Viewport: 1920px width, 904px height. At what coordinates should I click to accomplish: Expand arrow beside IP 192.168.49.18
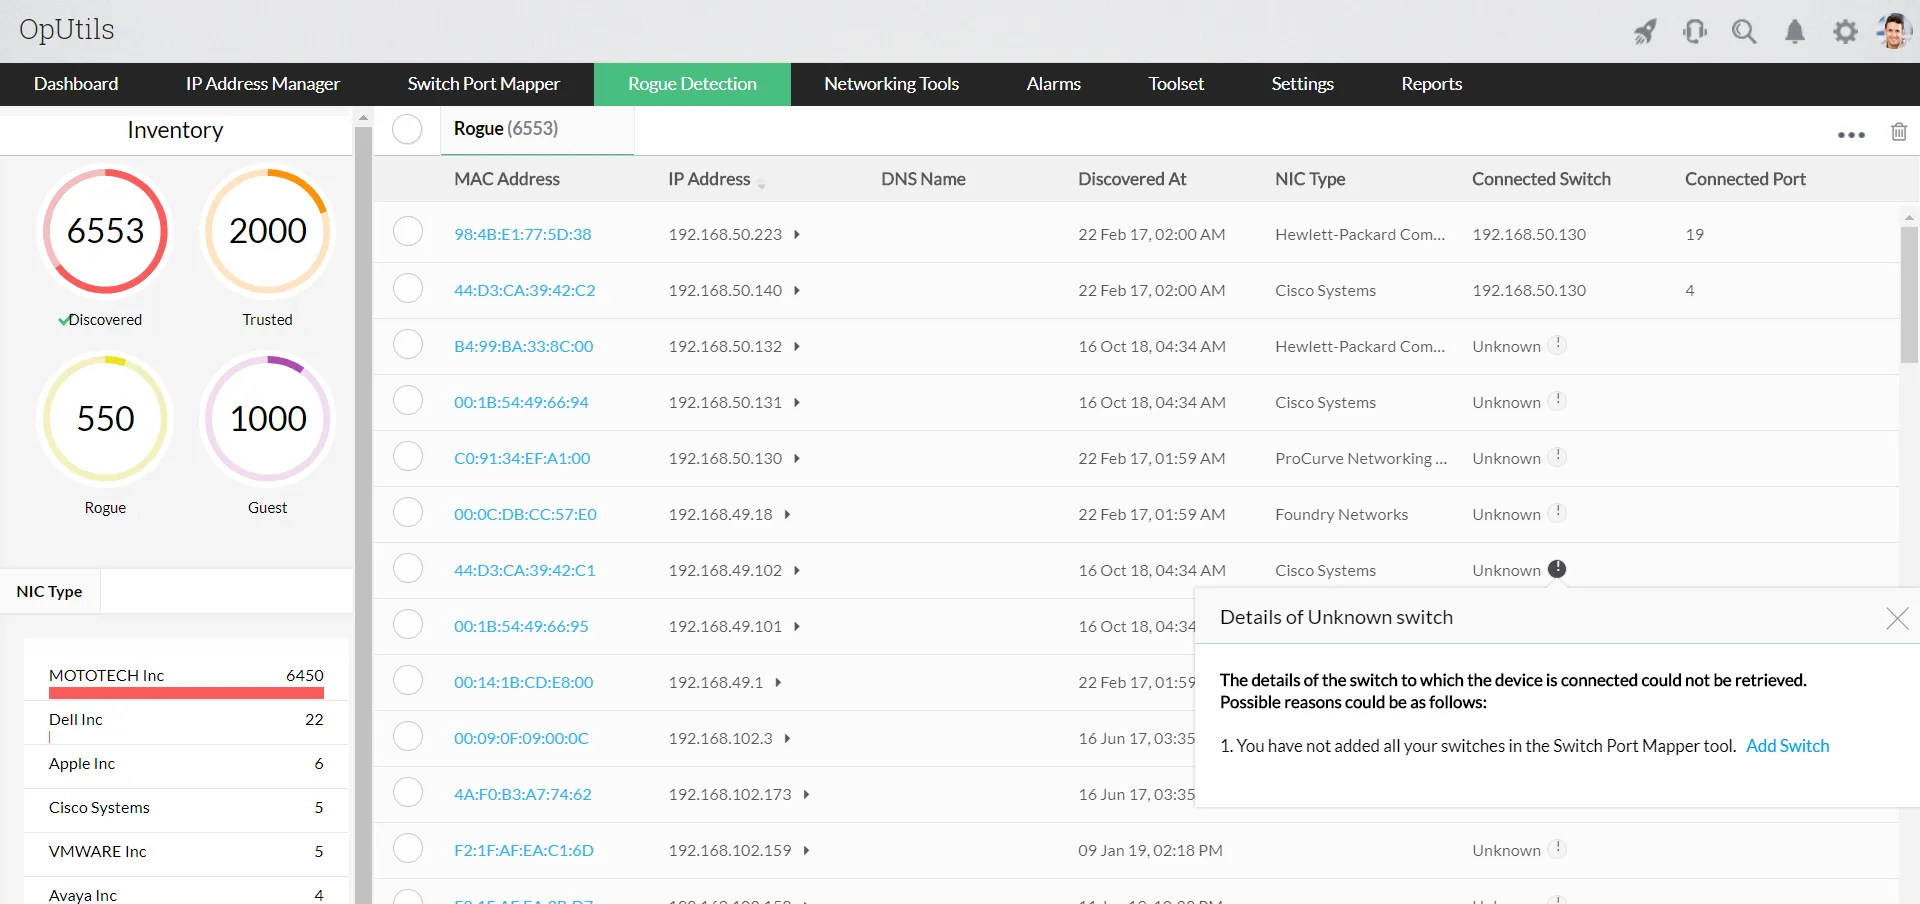[787, 515]
